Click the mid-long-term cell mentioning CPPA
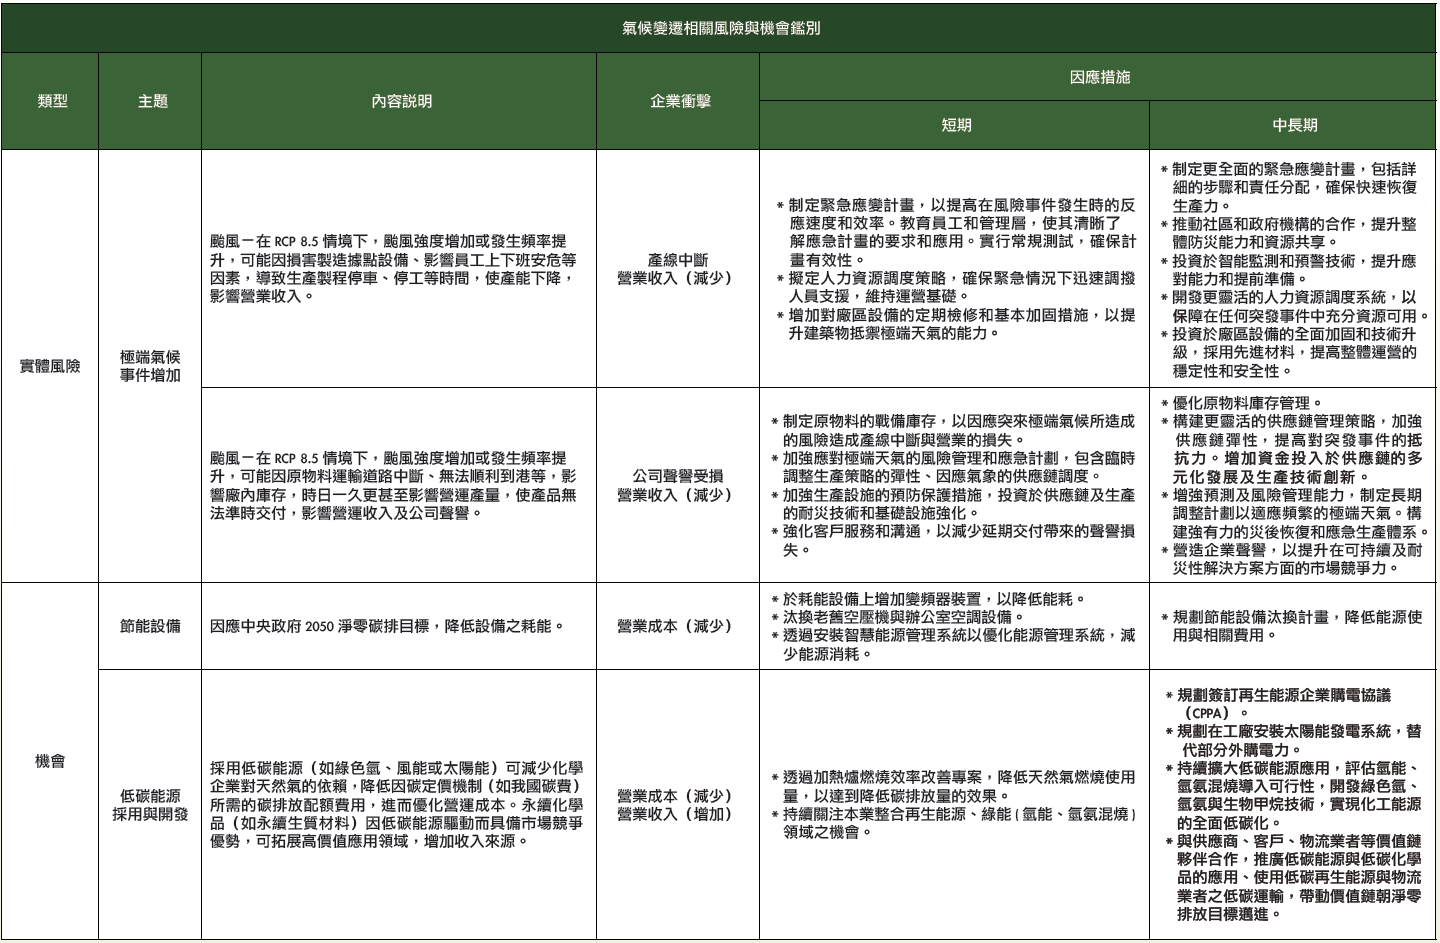This screenshot has width=1440, height=943. point(1293,805)
